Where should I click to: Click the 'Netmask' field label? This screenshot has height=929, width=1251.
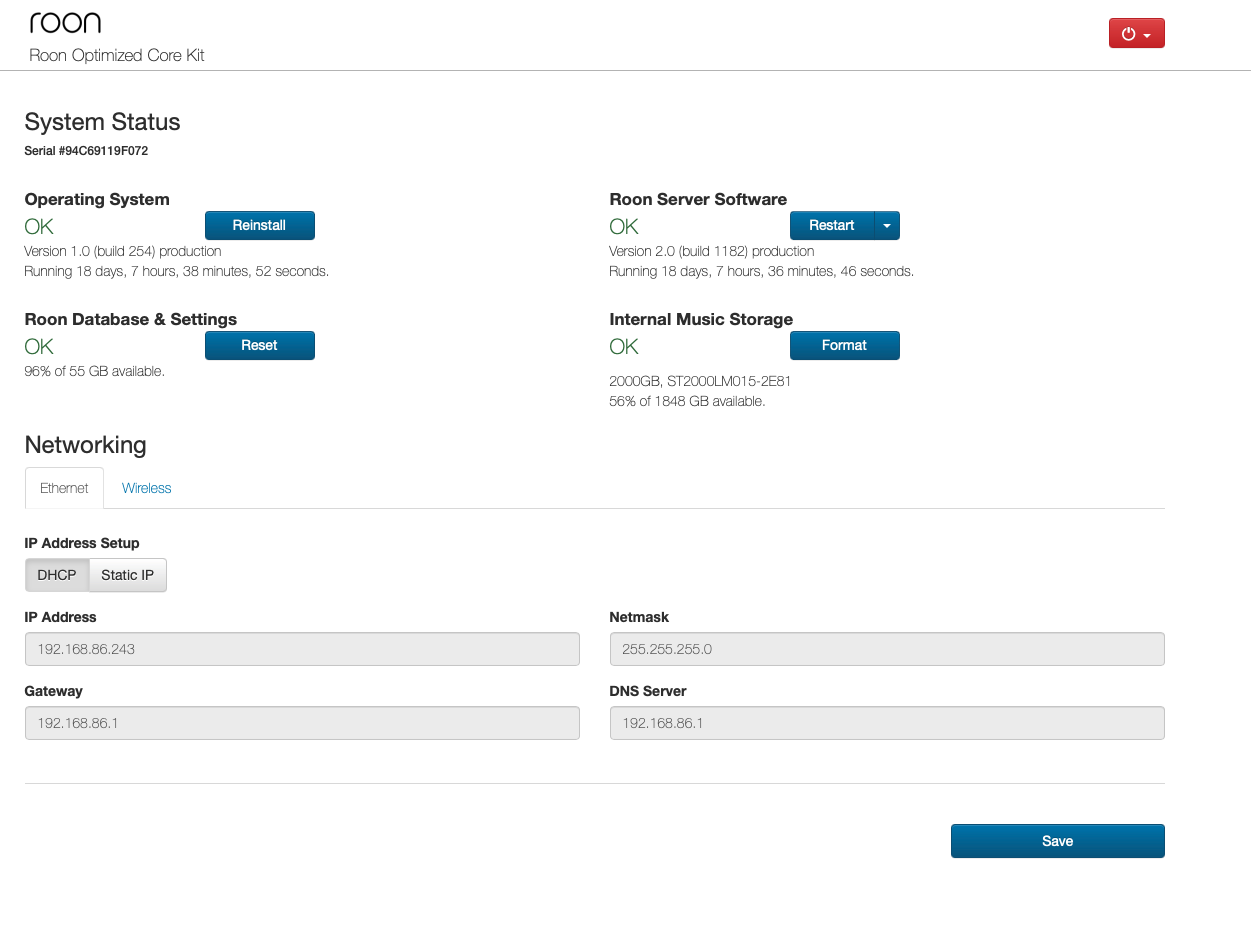[x=639, y=617]
